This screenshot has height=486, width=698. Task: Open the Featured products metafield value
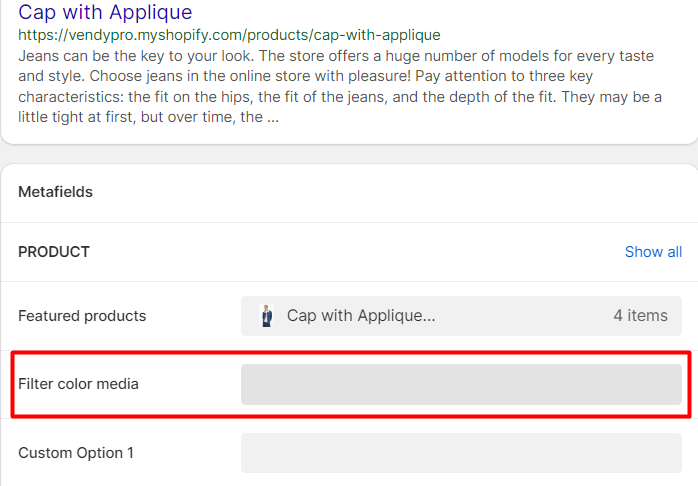[461, 316]
